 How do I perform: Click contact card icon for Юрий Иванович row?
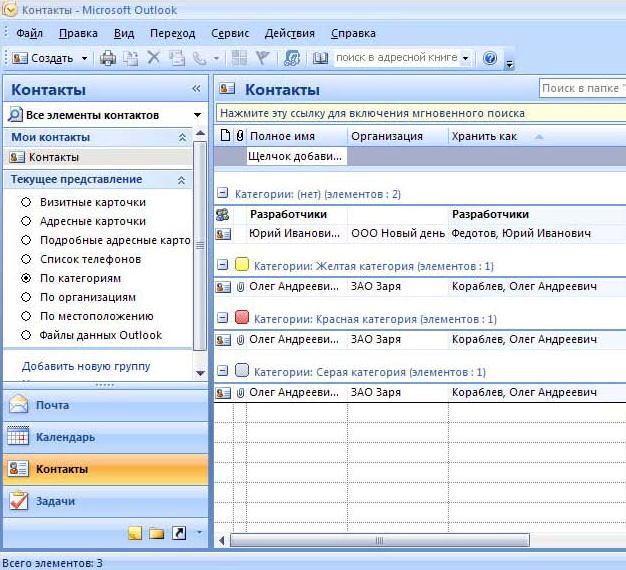[223, 234]
